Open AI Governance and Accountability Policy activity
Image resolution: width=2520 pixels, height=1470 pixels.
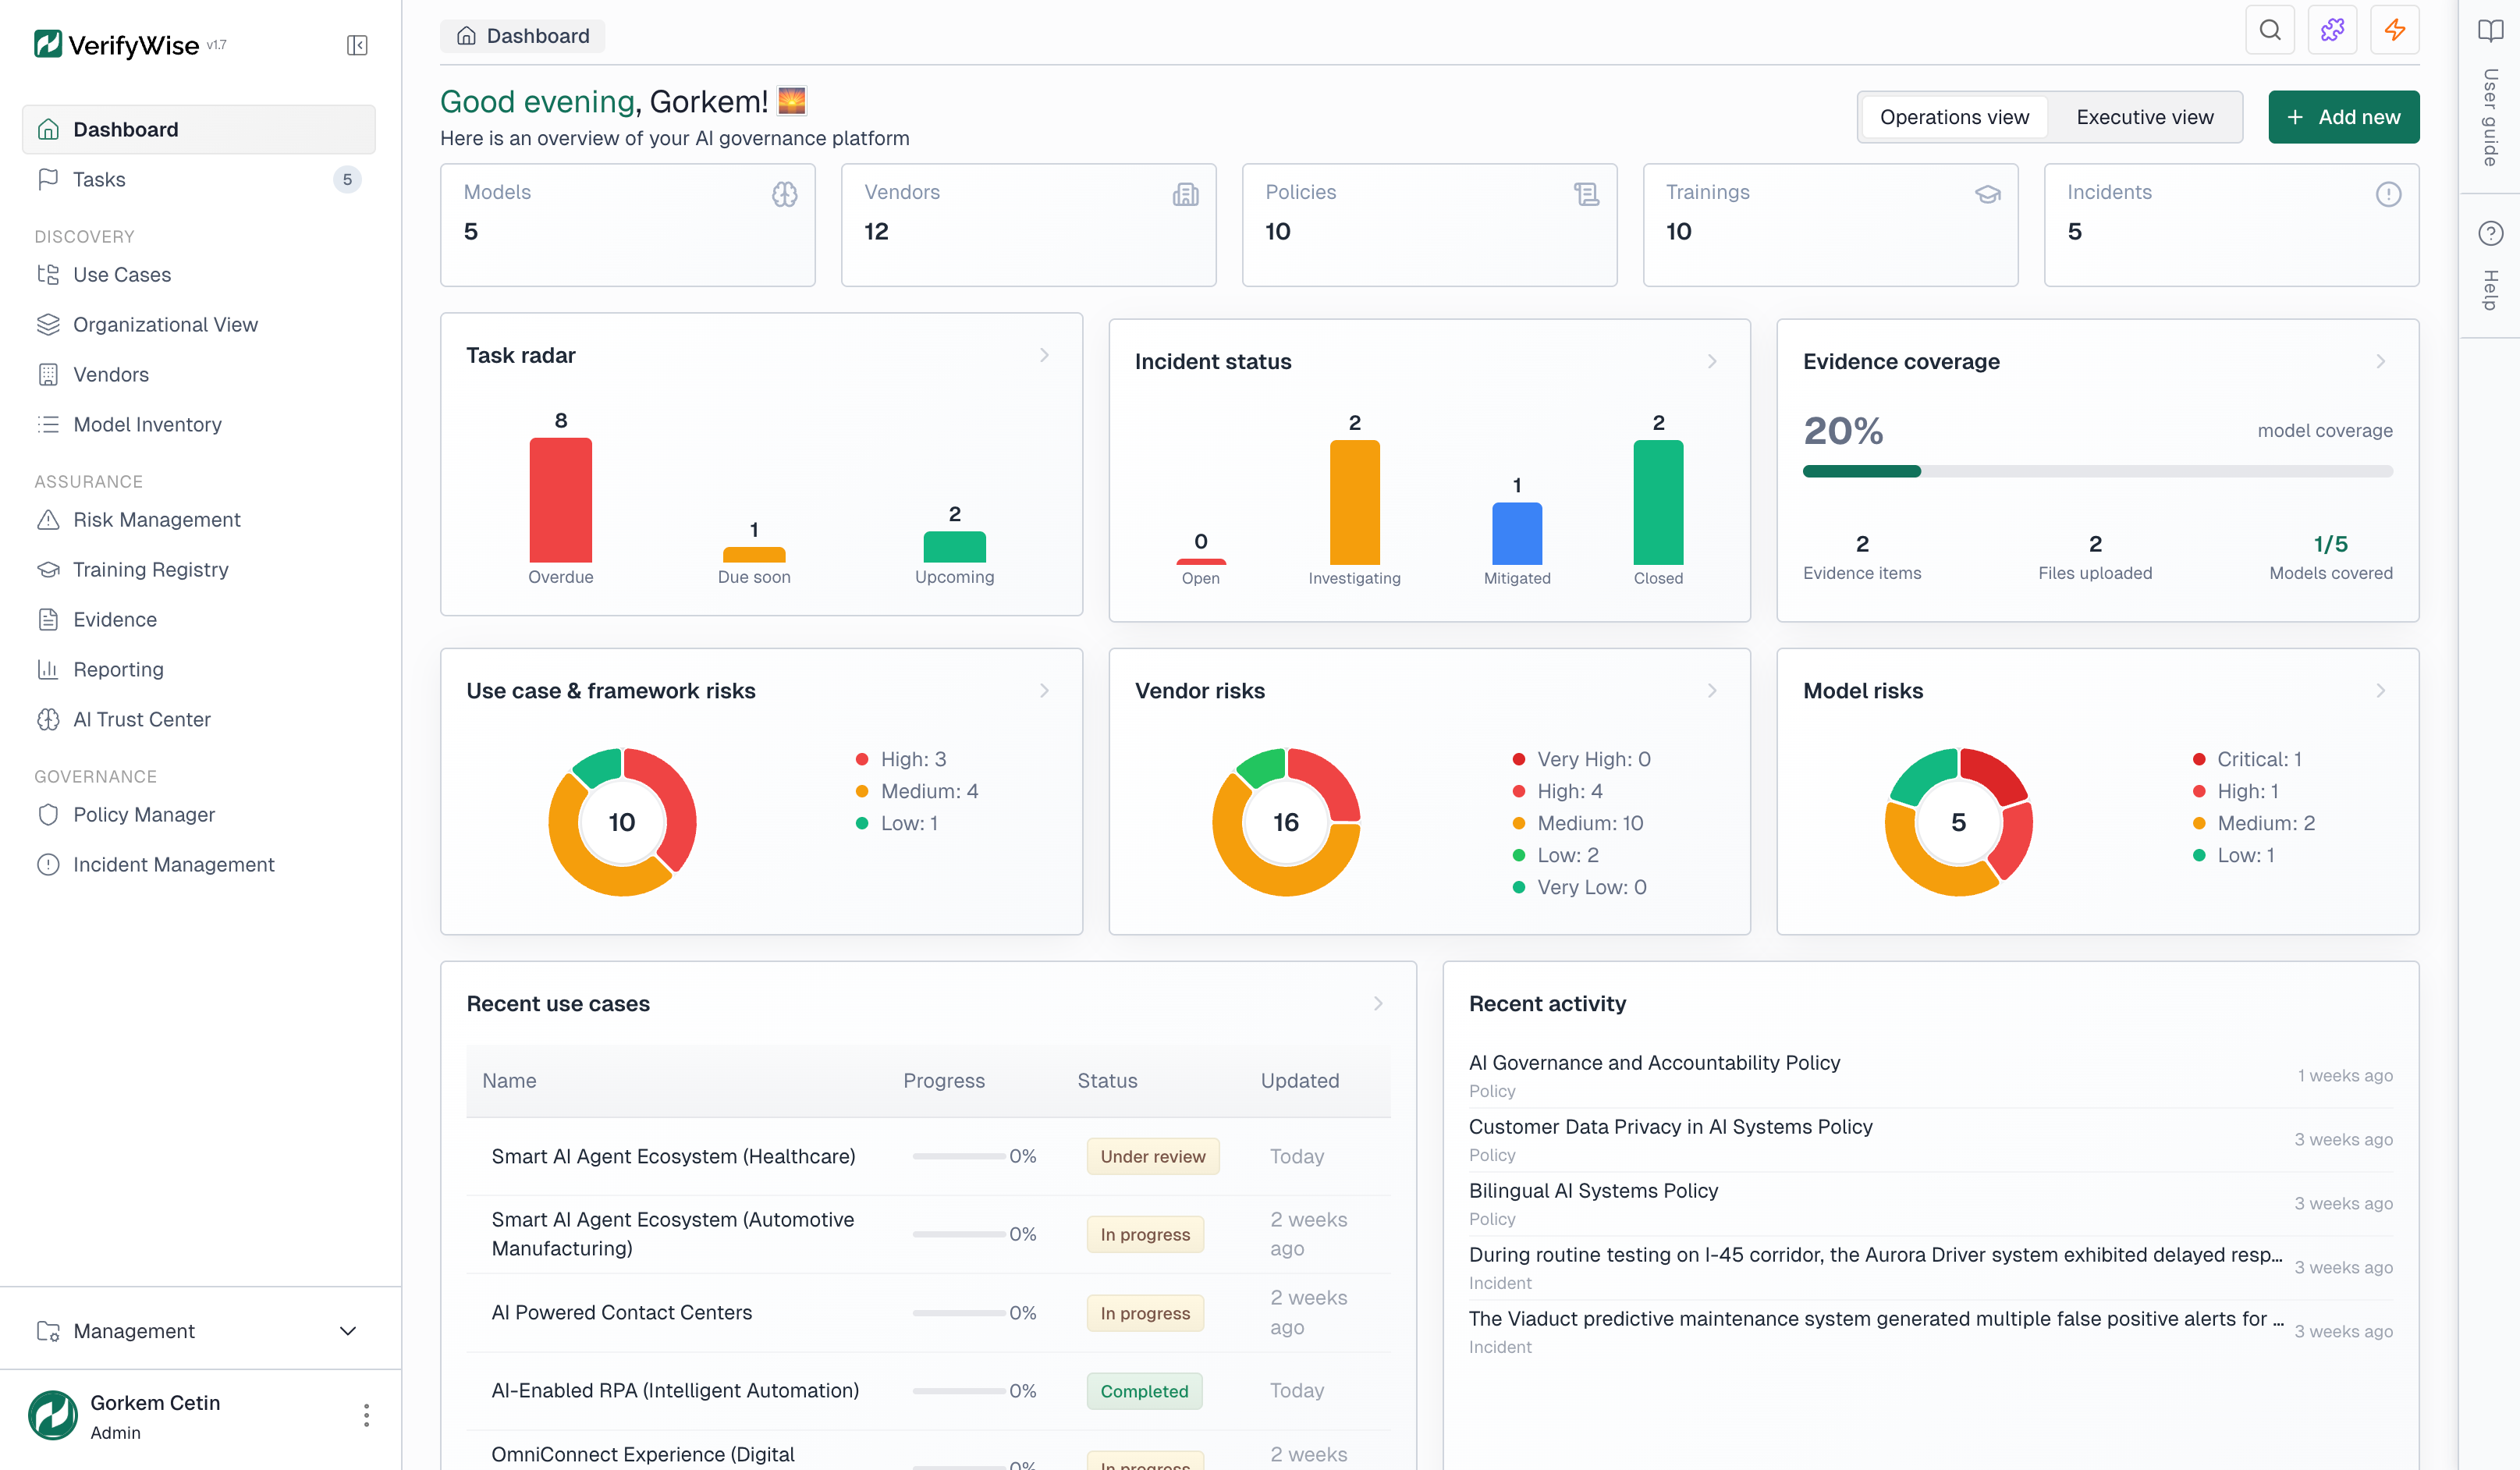[1930, 1075]
